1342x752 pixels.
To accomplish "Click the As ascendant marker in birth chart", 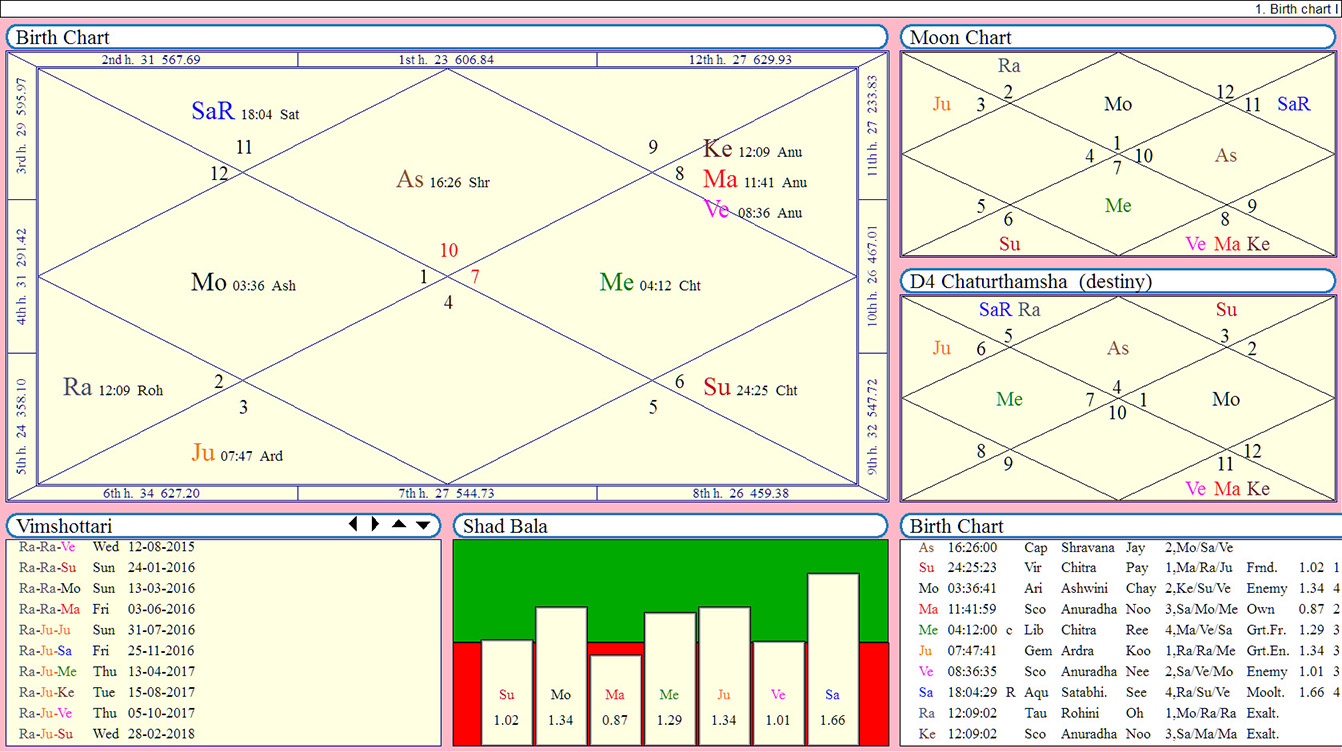I will click(x=410, y=180).
